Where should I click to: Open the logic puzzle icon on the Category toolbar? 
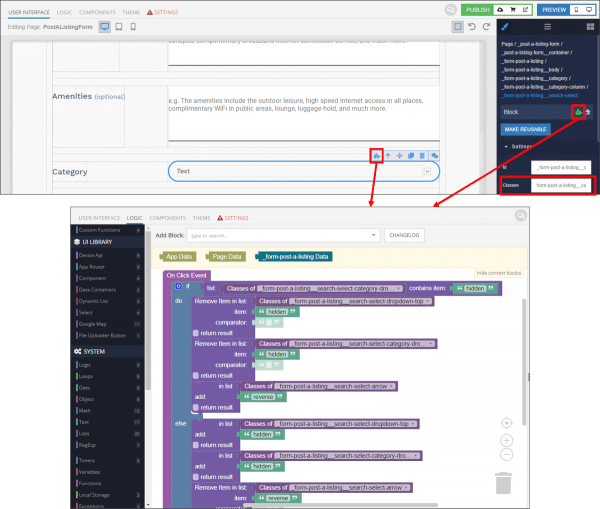click(376, 155)
